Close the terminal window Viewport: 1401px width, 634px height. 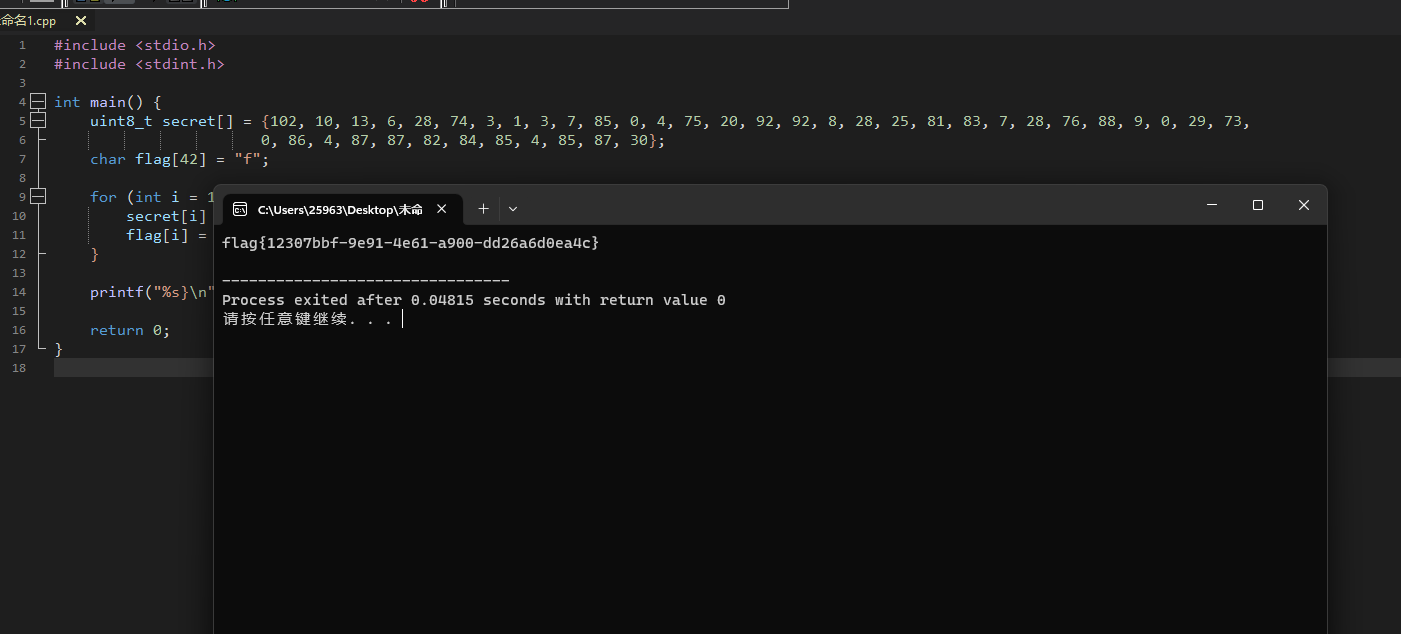pos(1304,205)
